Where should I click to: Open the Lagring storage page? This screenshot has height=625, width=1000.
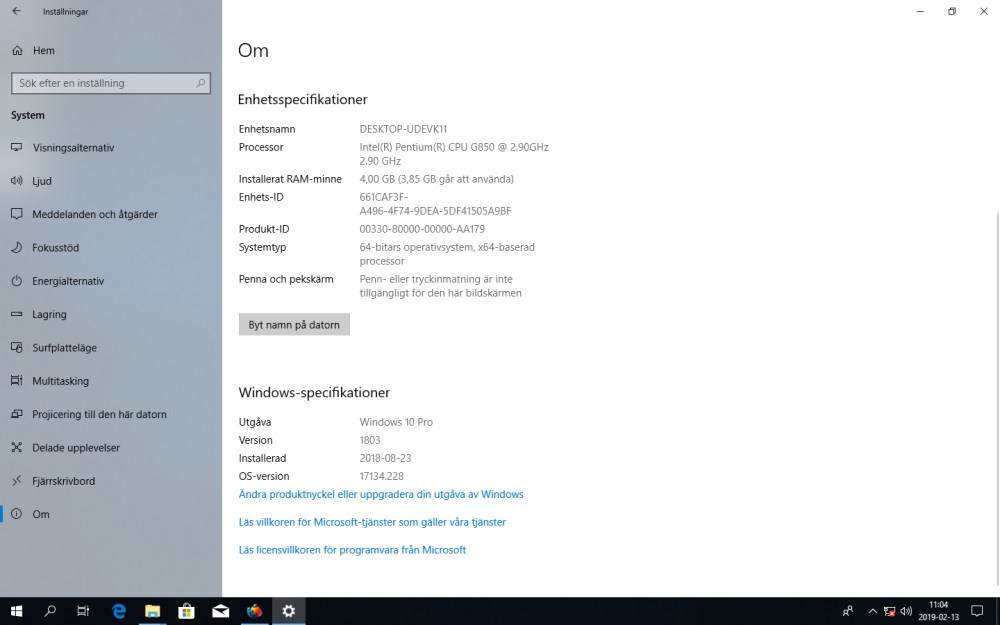(49, 314)
